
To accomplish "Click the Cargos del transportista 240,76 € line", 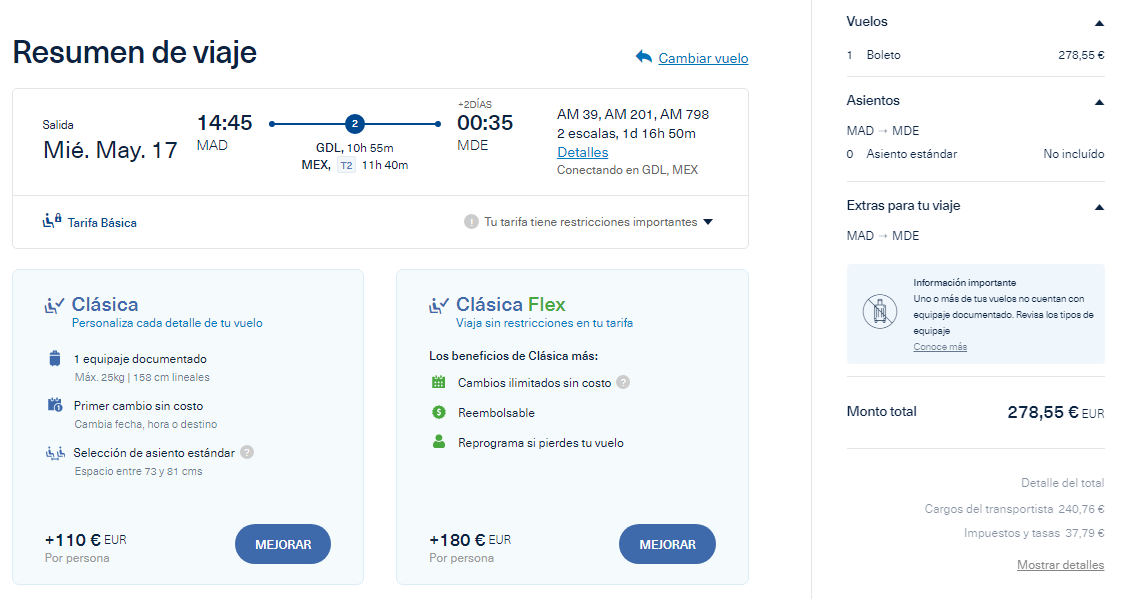I will point(1014,509).
